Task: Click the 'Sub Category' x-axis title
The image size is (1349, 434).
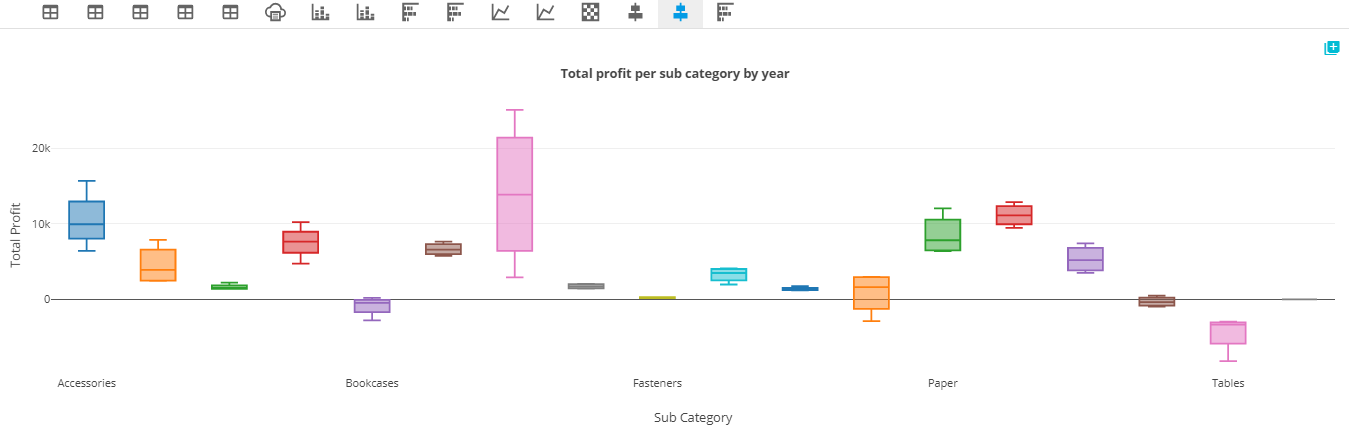Action: (693, 417)
